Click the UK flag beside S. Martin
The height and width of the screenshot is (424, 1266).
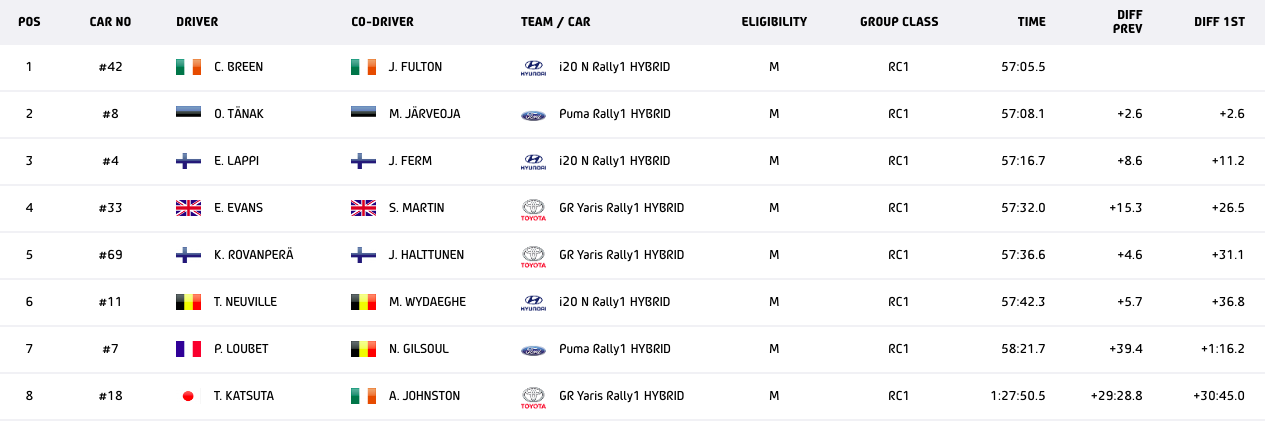pyautogui.click(x=363, y=208)
